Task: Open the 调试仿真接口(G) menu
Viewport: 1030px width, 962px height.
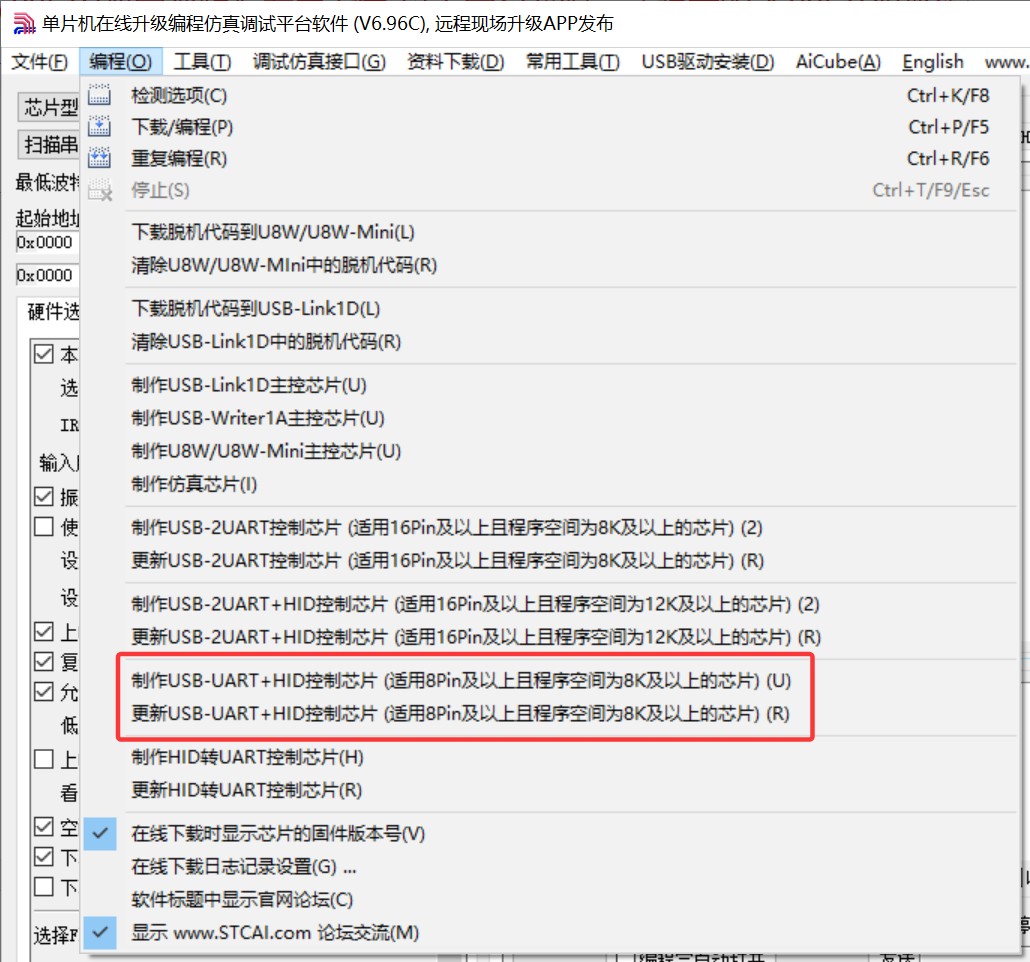Action: pos(319,62)
